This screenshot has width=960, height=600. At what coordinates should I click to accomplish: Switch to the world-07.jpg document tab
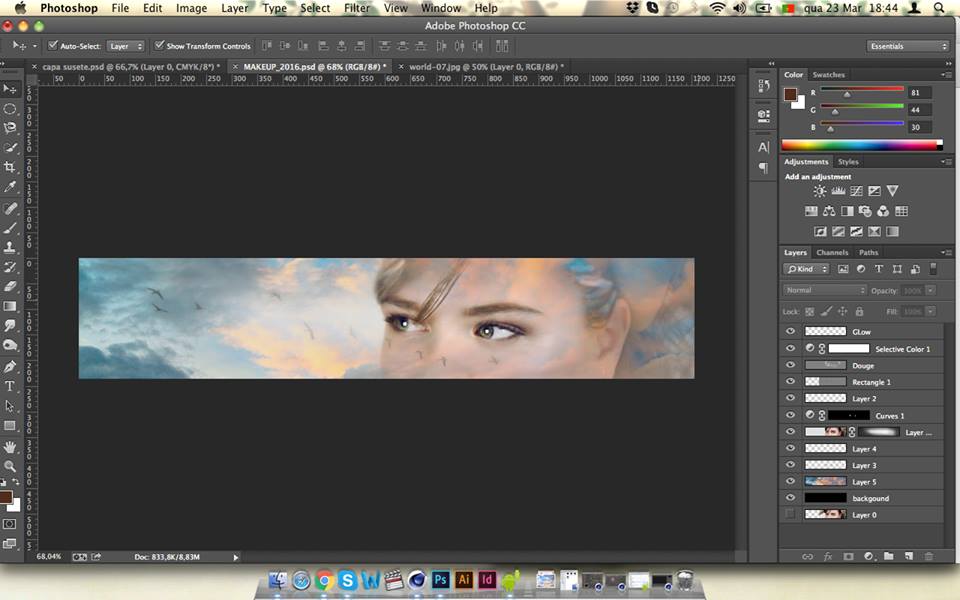(x=481, y=67)
